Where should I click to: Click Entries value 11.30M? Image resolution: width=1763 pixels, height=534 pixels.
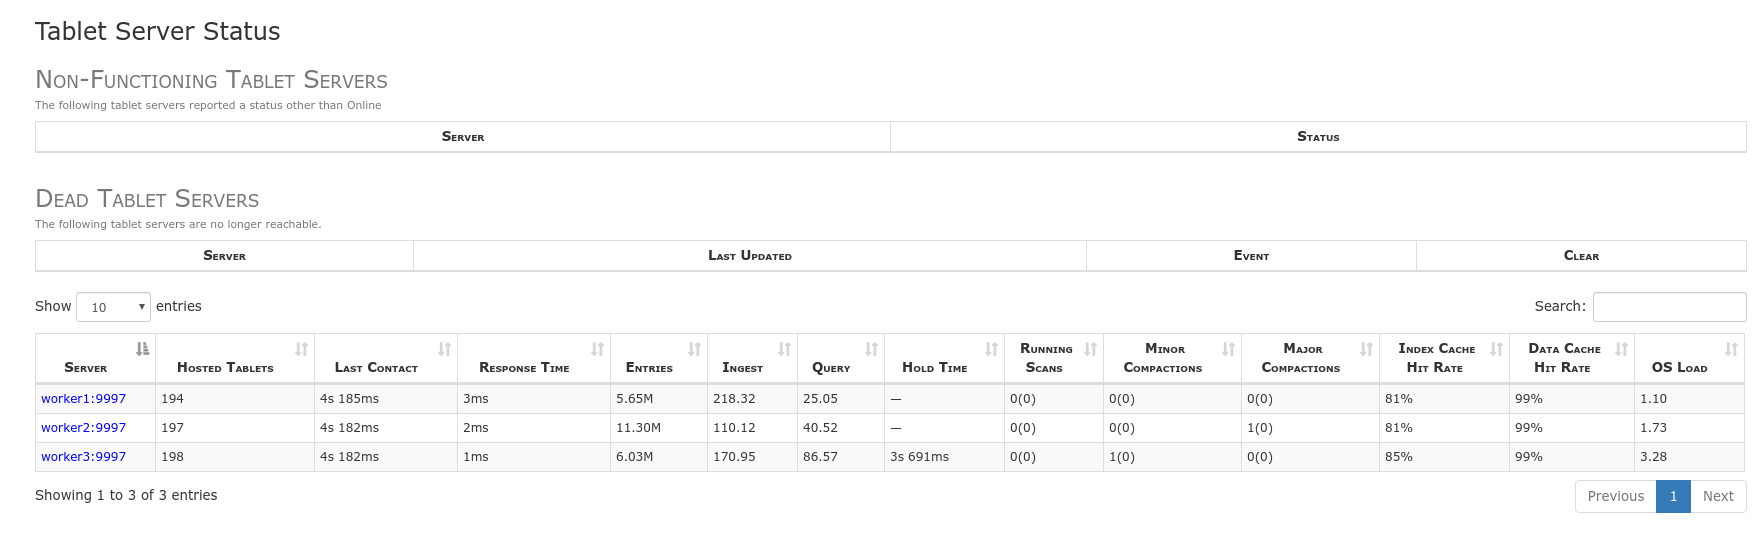tap(638, 428)
